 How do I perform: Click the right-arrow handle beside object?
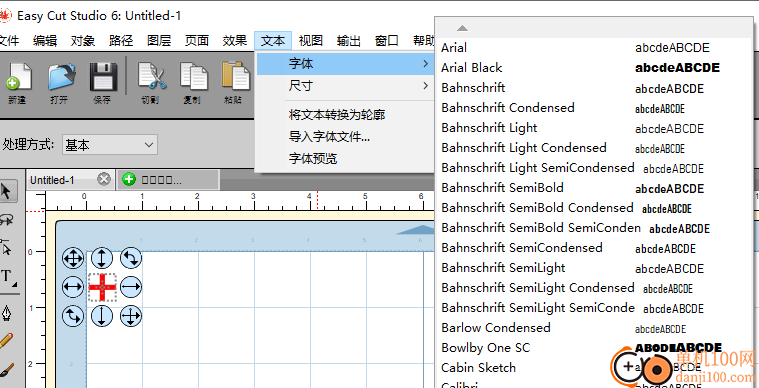coord(131,287)
